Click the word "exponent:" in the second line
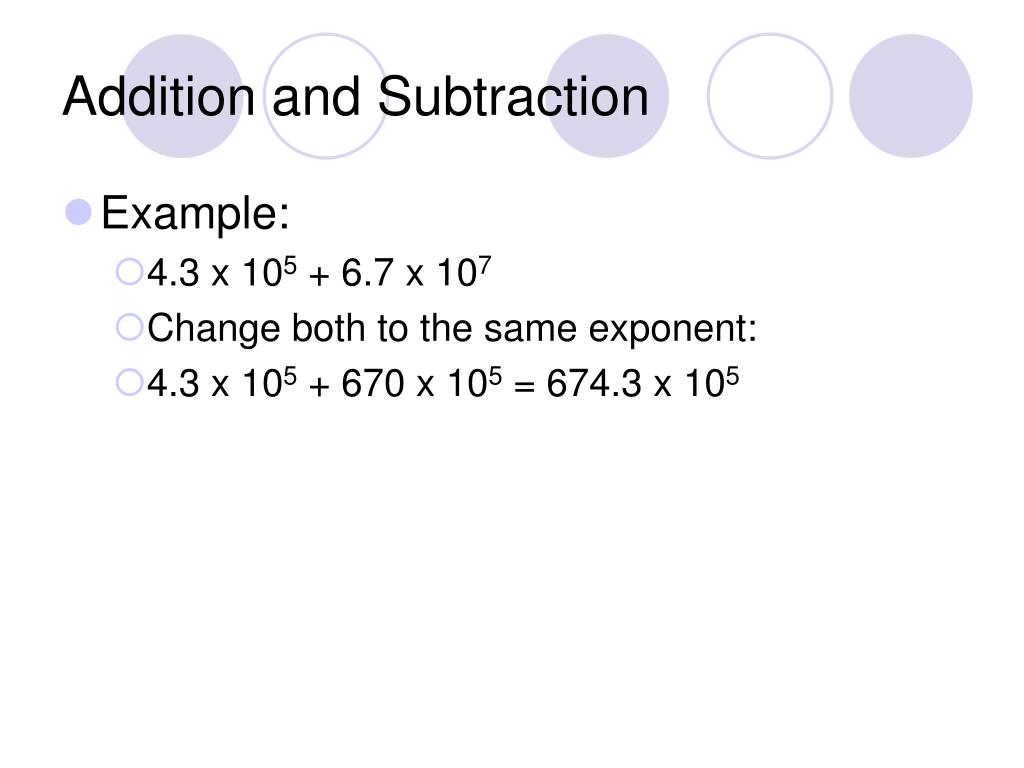Screen dimensions: 1024x768 click(x=673, y=330)
